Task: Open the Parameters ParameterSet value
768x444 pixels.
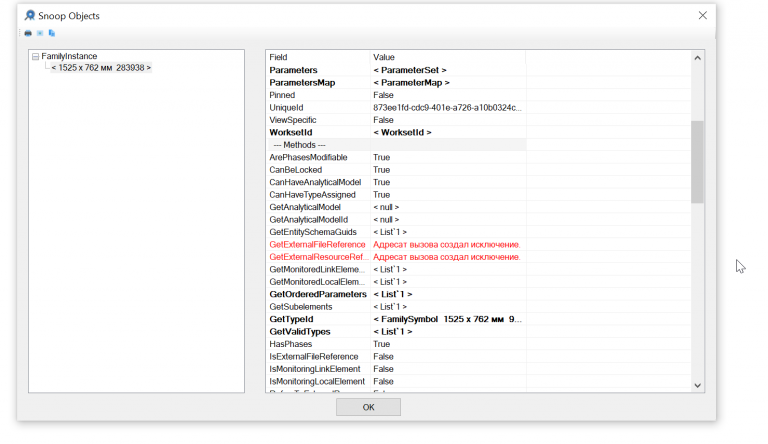Action: (x=409, y=70)
